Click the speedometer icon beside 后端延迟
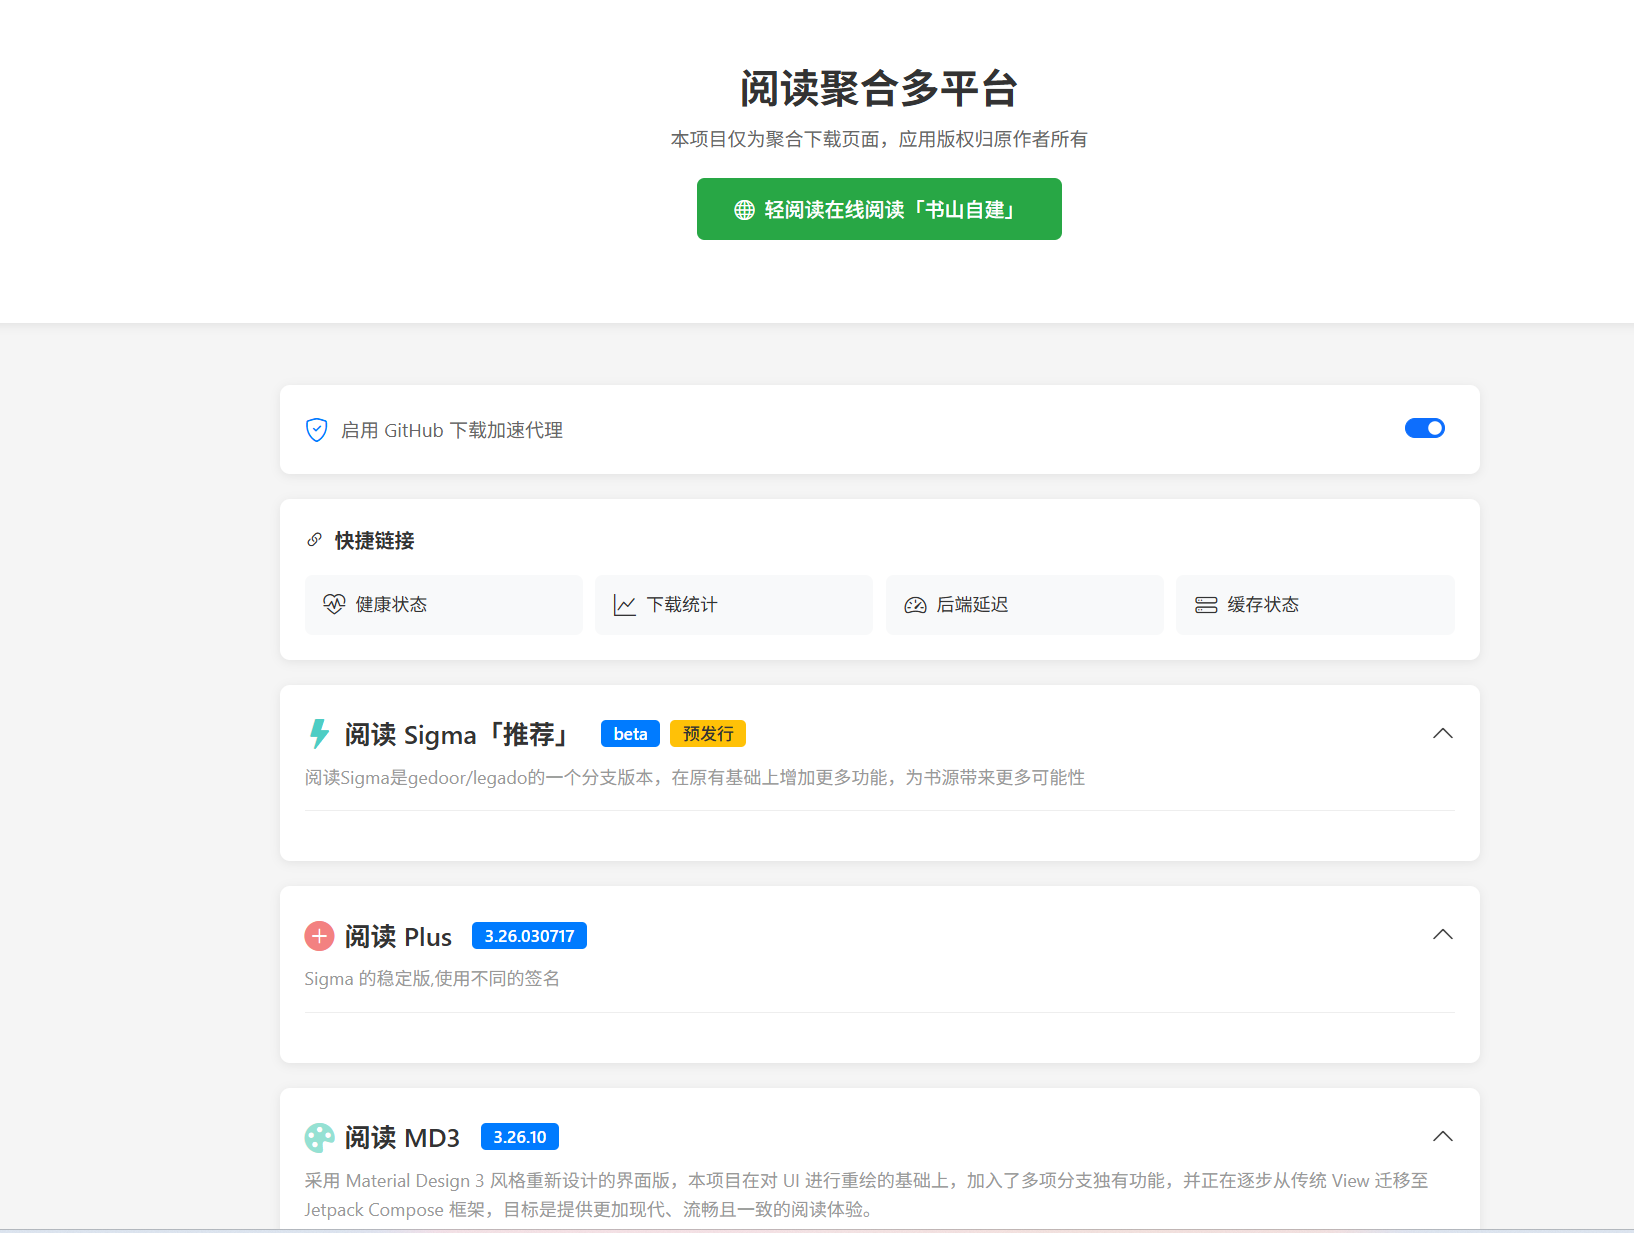The image size is (1634, 1233). [x=915, y=604]
